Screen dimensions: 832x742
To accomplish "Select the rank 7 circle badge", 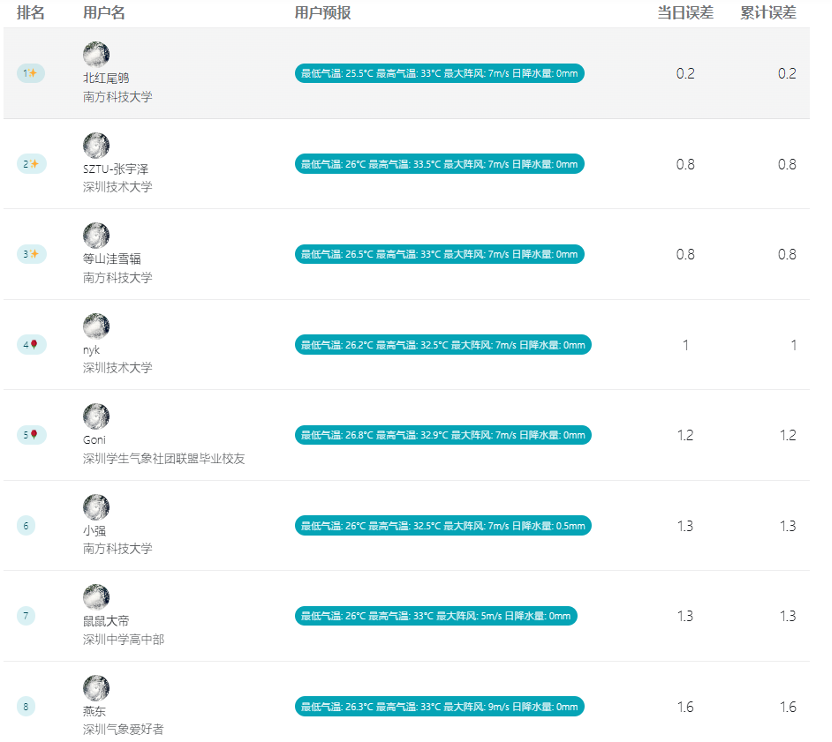I will pos(26,616).
